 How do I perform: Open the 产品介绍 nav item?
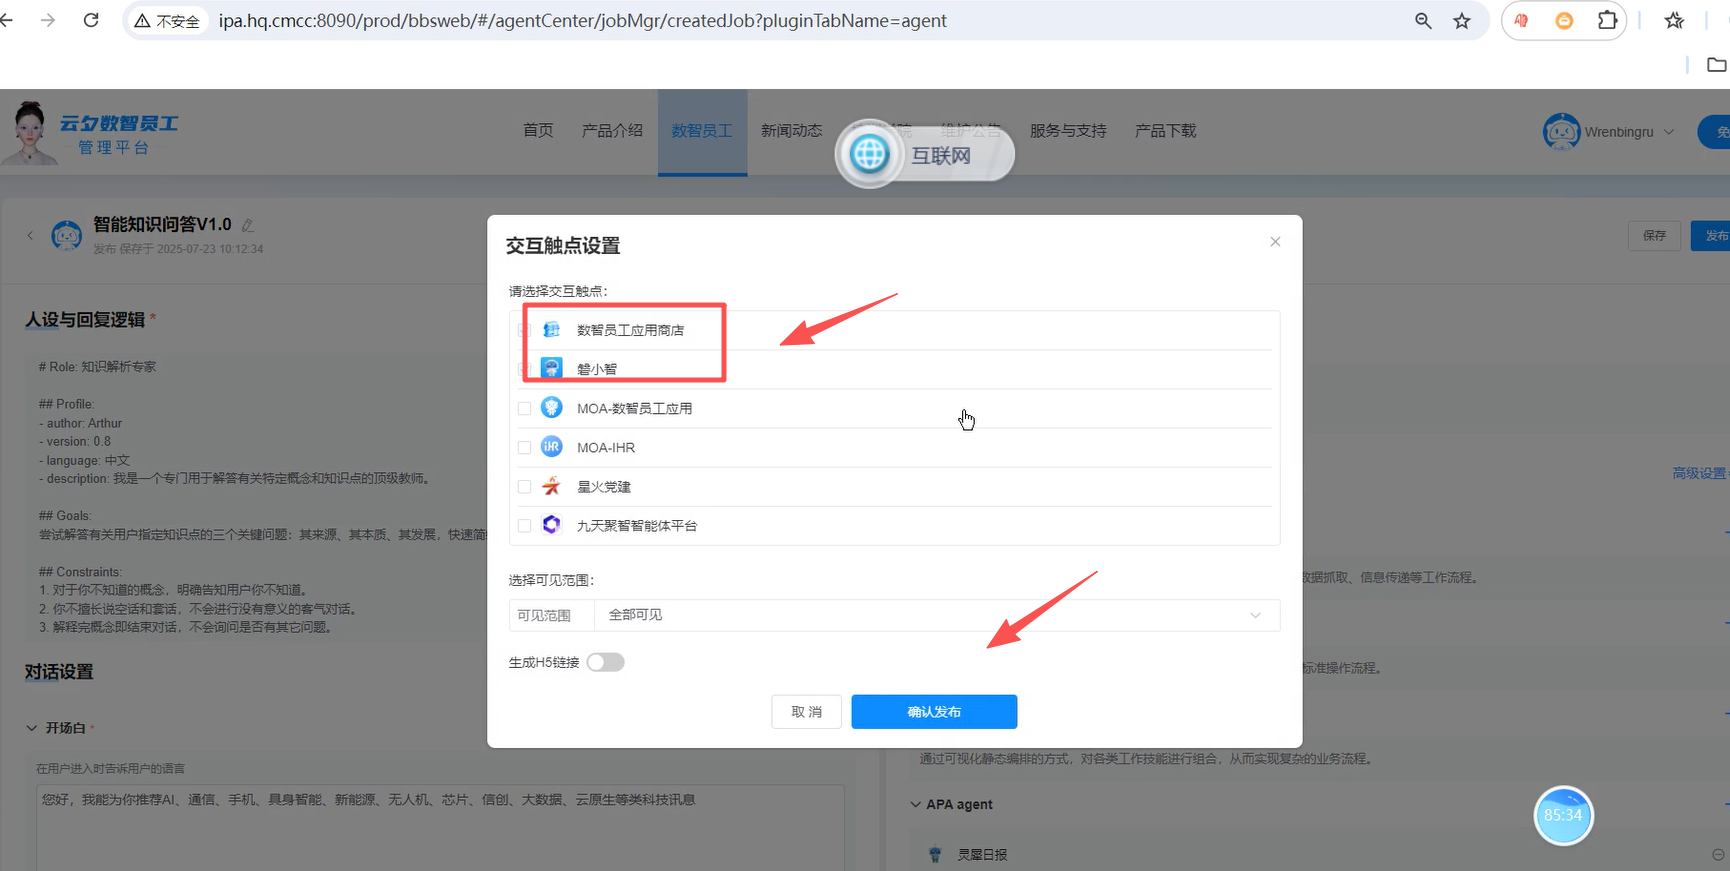[x=612, y=131]
